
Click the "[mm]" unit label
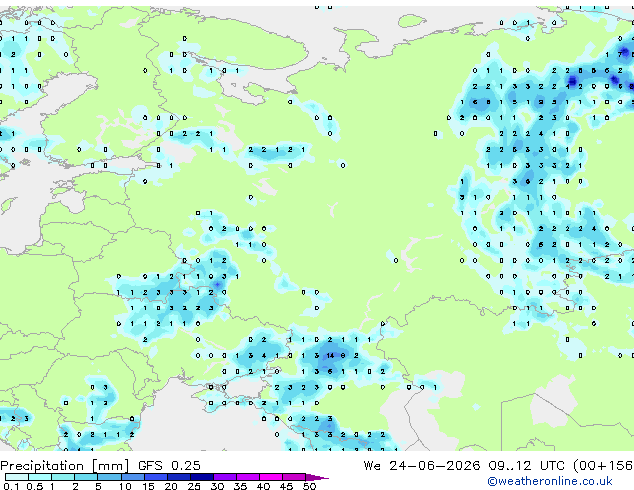[x=111, y=466]
